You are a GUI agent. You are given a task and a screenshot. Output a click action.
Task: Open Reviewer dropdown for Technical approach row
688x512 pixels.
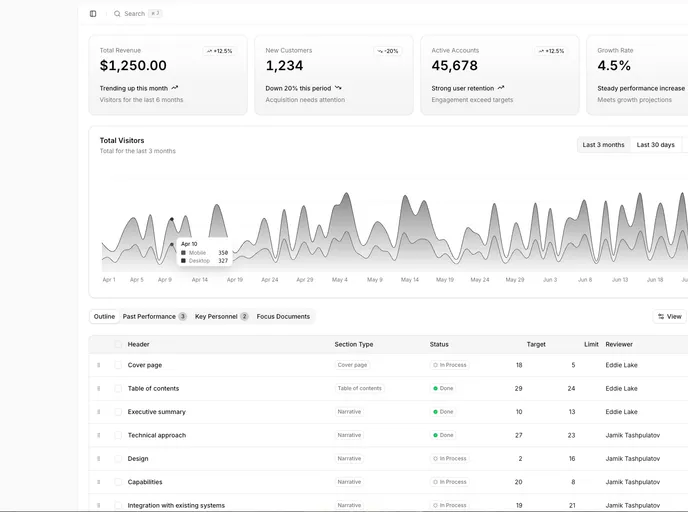646,435
